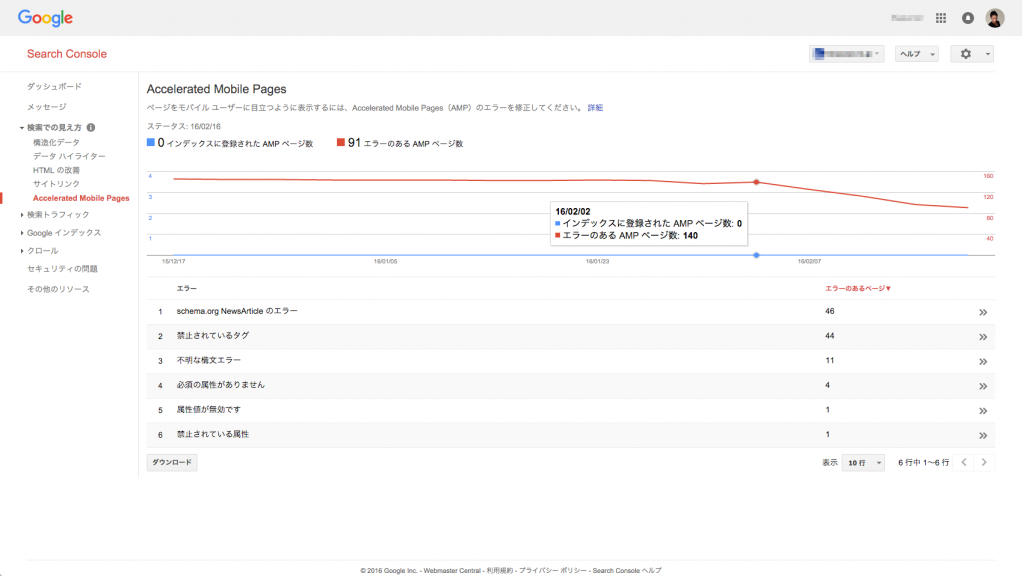The width and height of the screenshot is (1024, 576).
Task: Change the 10行 rows-per-page dropdown
Action: [863, 462]
